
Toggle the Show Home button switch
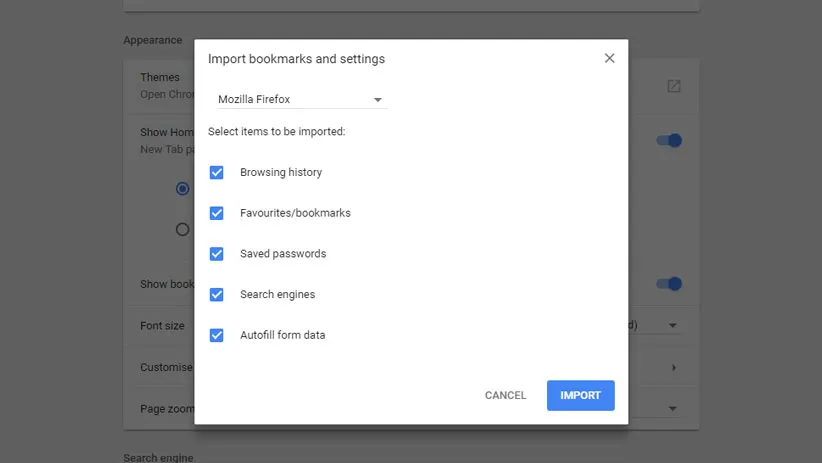[x=669, y=141]
